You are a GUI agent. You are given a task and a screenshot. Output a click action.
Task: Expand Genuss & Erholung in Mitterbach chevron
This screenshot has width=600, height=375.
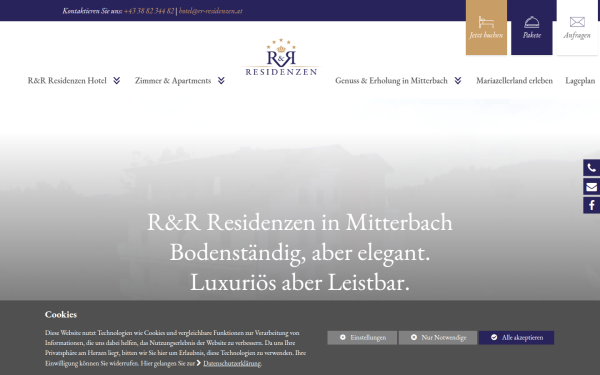point(458,80)
